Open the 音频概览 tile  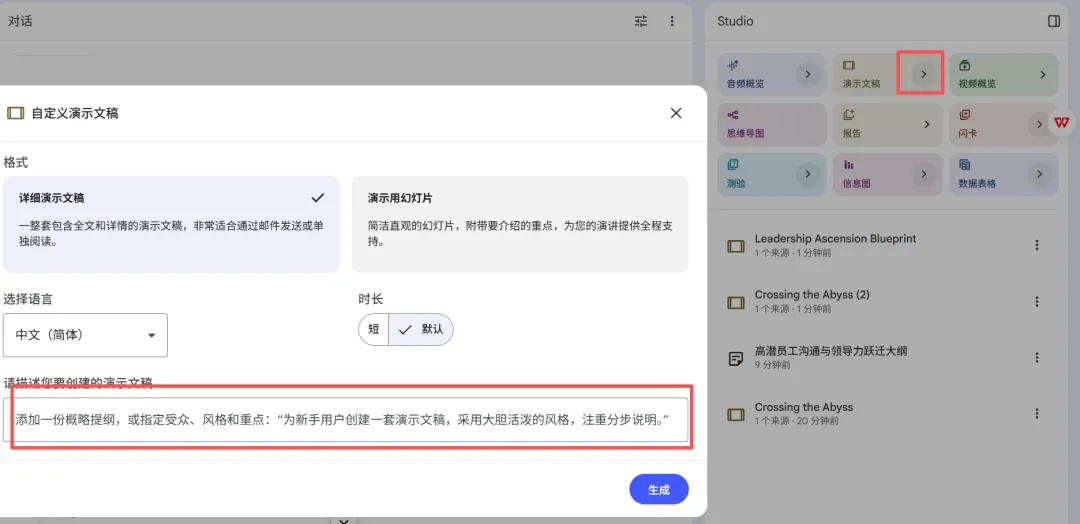click(771, 74)
